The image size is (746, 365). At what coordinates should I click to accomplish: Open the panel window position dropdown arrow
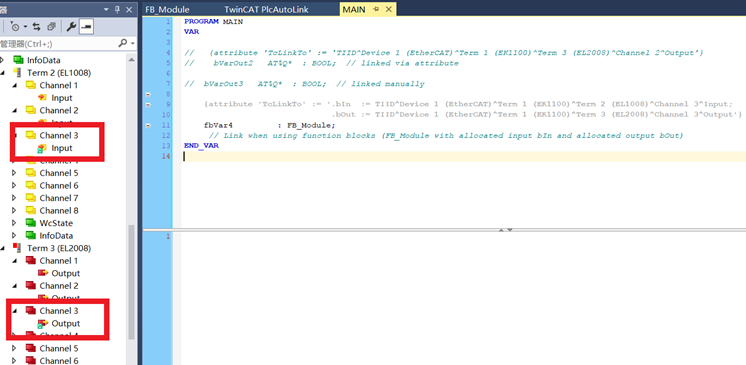coord(106,9)
